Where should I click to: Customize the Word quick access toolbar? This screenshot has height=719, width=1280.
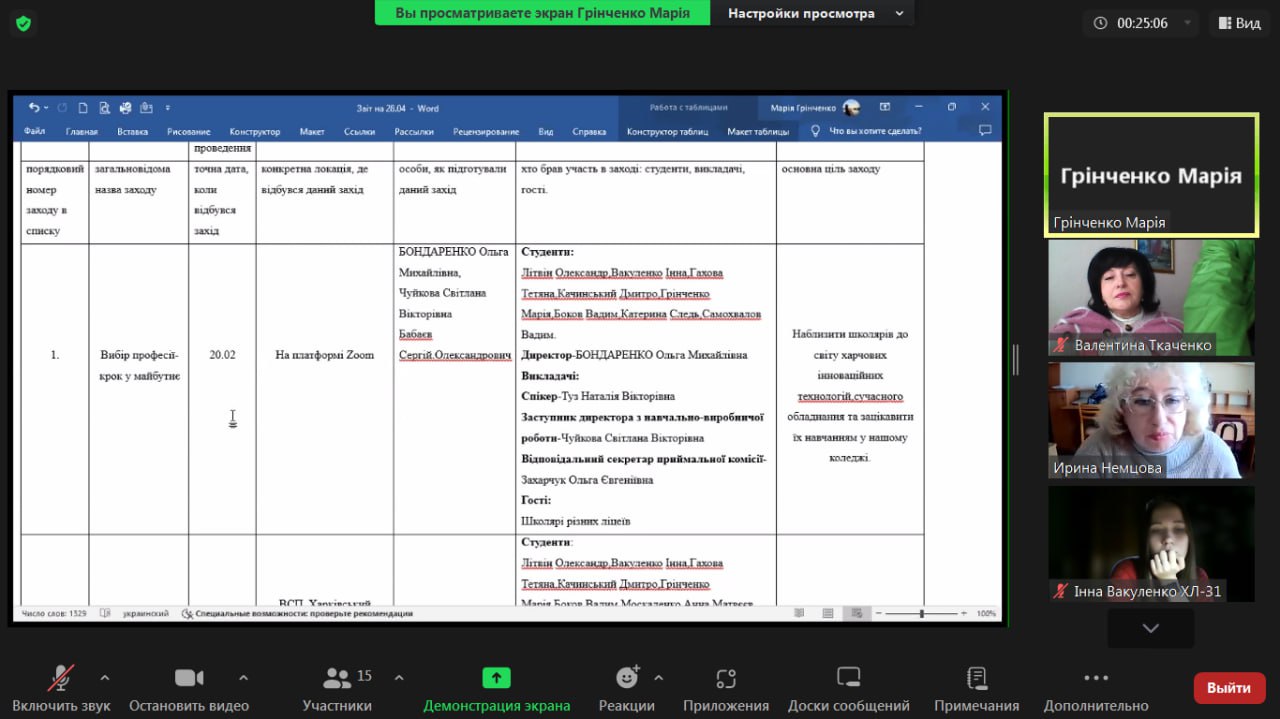point(168,108)
